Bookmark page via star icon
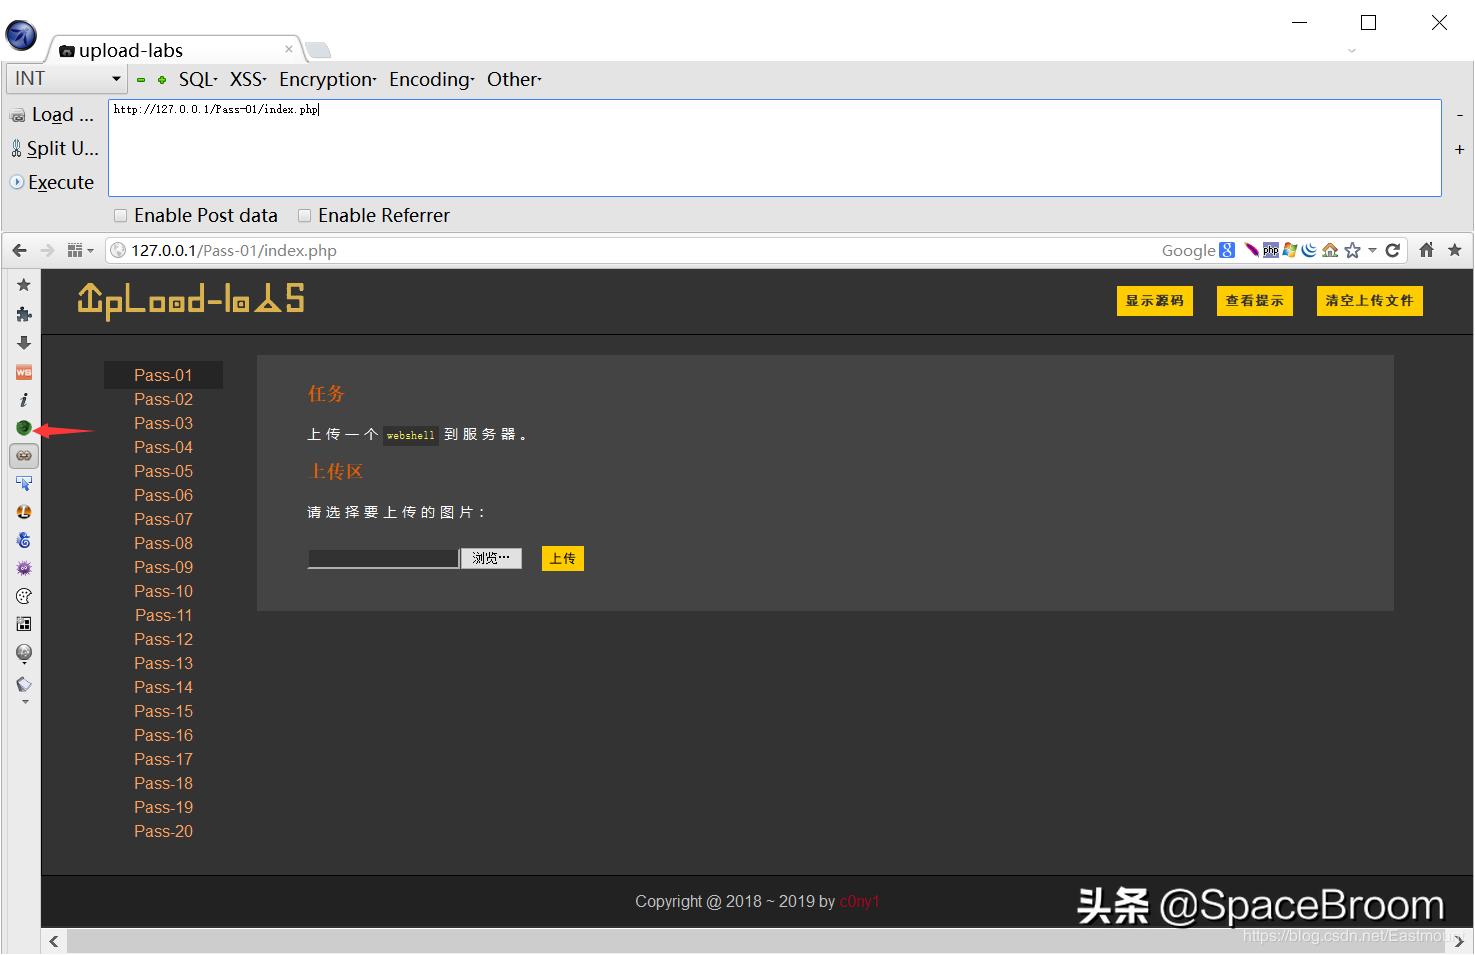The width and height of the screenshot is (1475, 955). click(x=1352, y=250)
